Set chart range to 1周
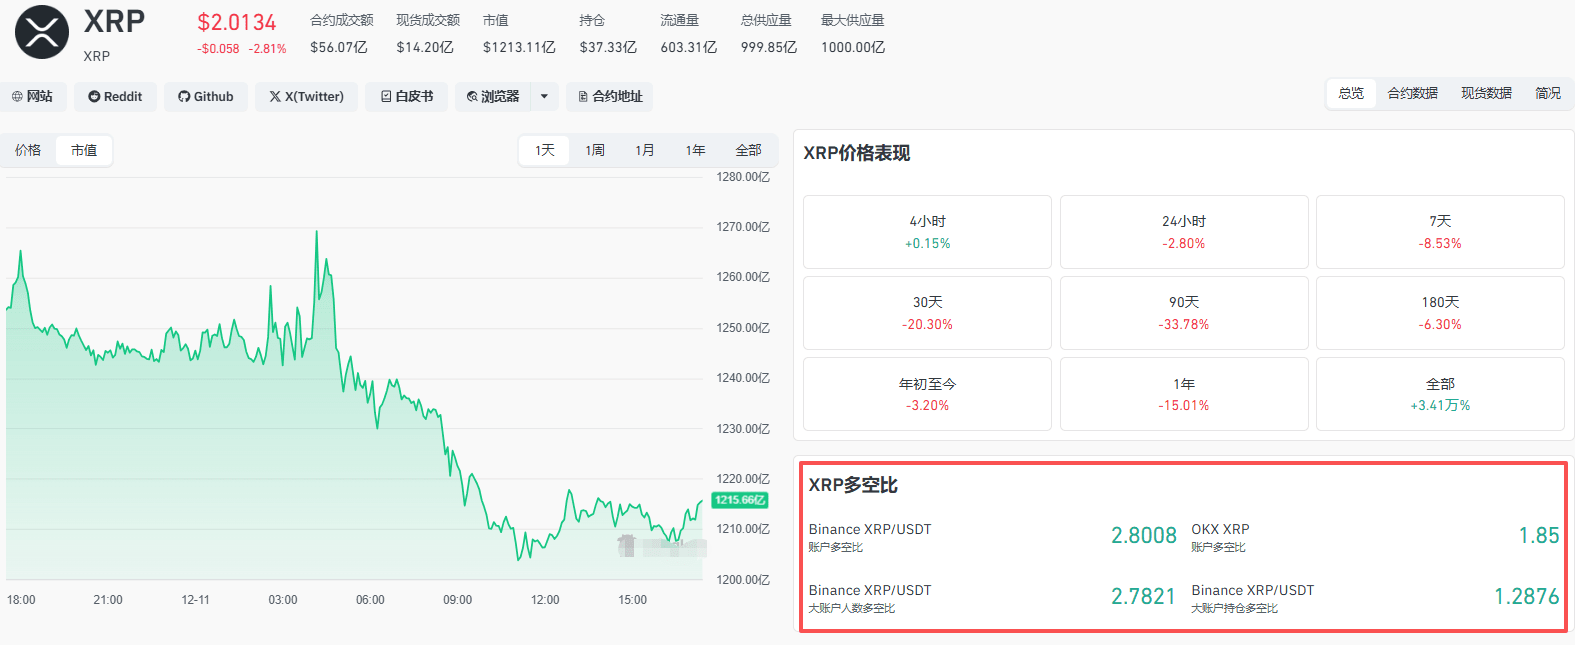The height and width of the screenshot is (645, 1575). pyautogui.click(x=595, y=150)
